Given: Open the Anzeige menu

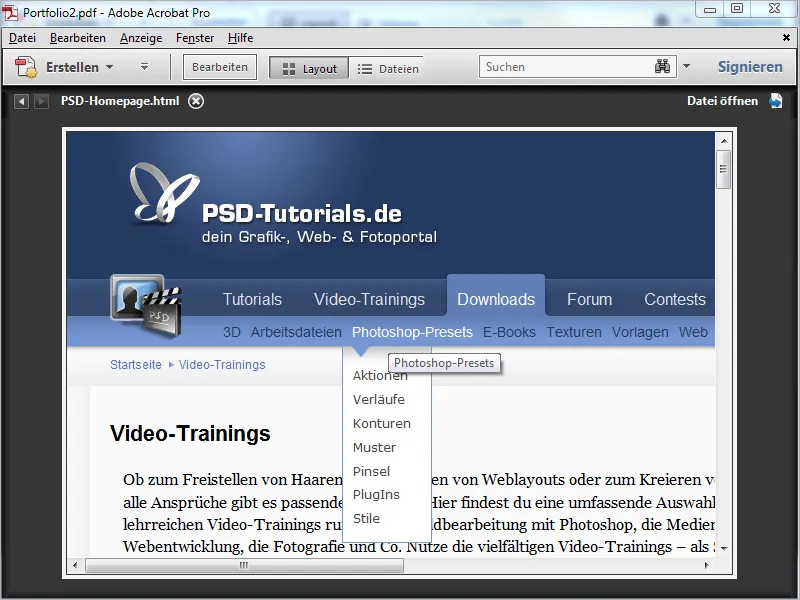Looking at the screenshot, I should [x=141, y=38].
